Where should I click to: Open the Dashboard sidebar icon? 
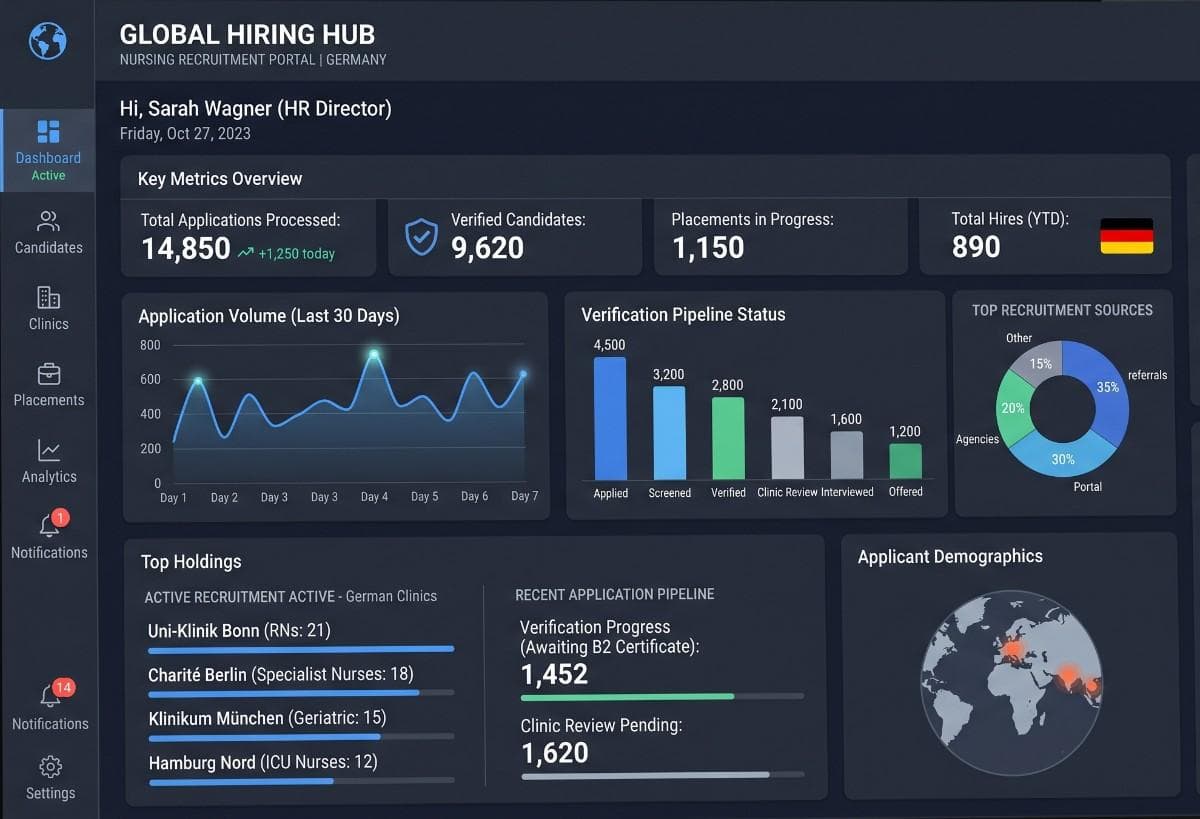[x=48, y=132]
